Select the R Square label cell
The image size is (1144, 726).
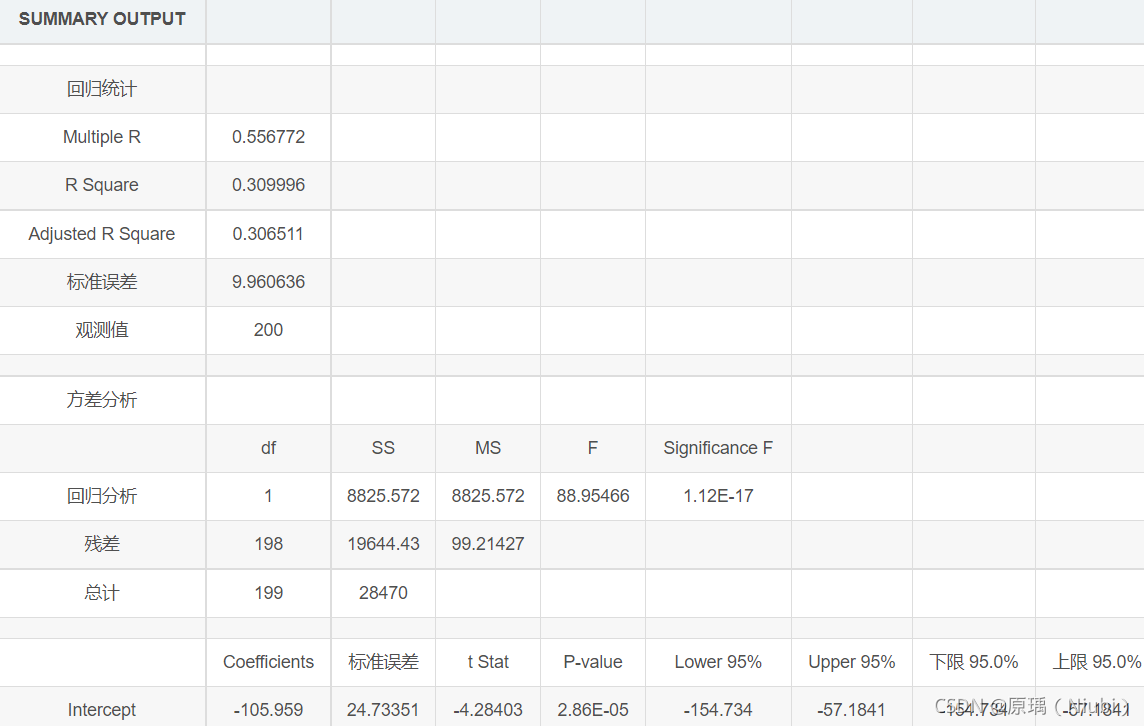pos(102,185)
